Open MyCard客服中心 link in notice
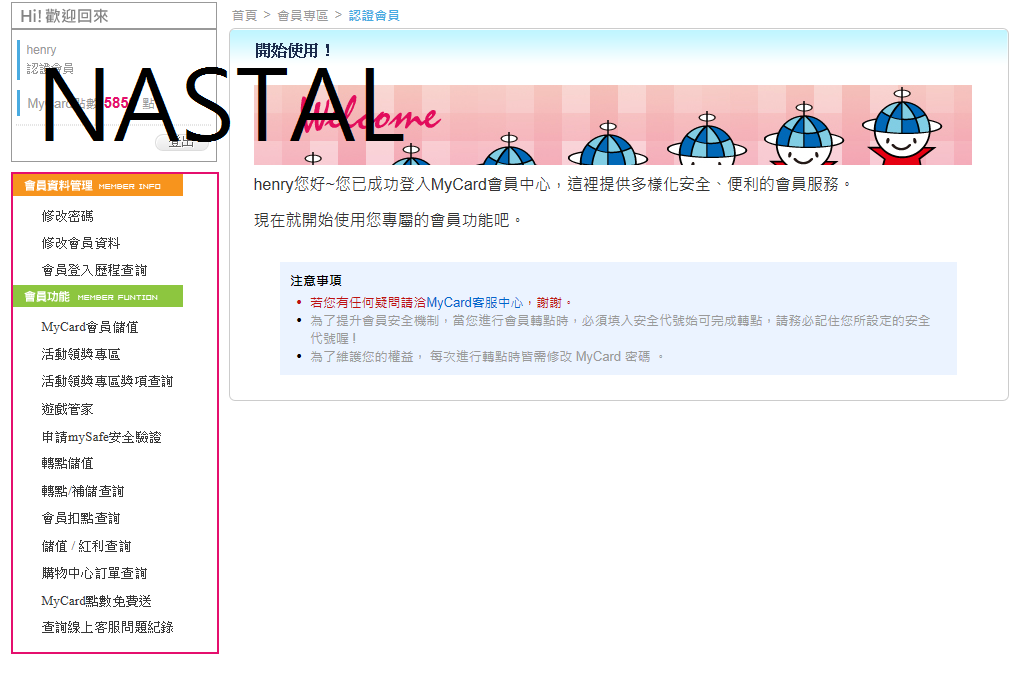 pos(474,302)
